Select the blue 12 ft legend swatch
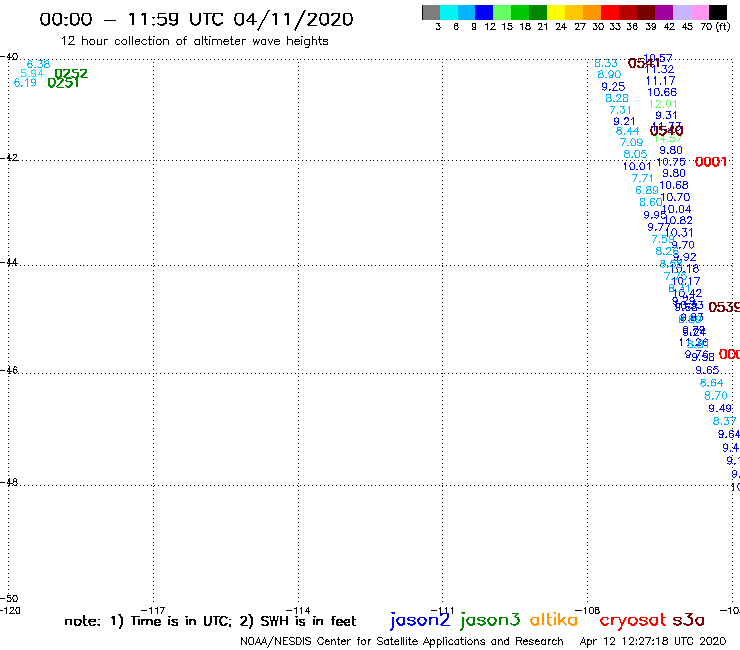 (484, 12)
